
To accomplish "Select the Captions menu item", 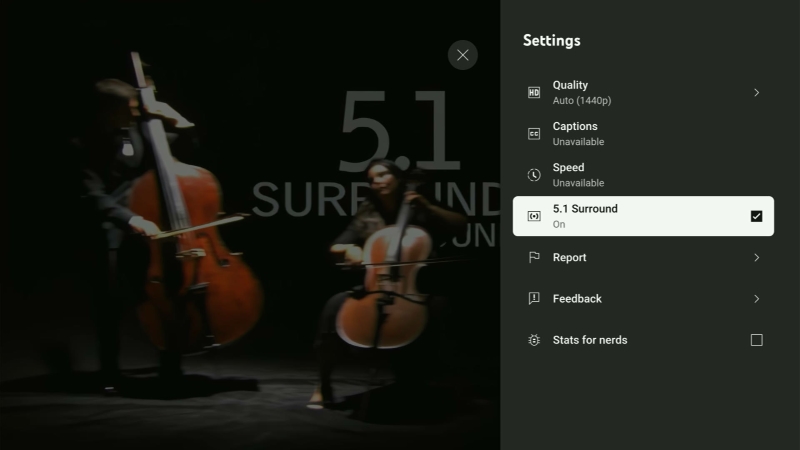I will [643, 134].
